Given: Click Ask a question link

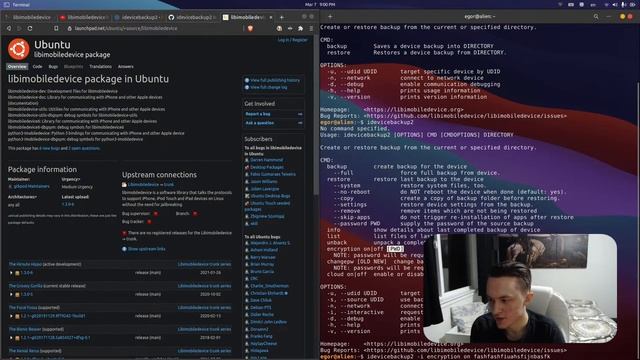Looking at the screenshot, I should coord(260,123).
